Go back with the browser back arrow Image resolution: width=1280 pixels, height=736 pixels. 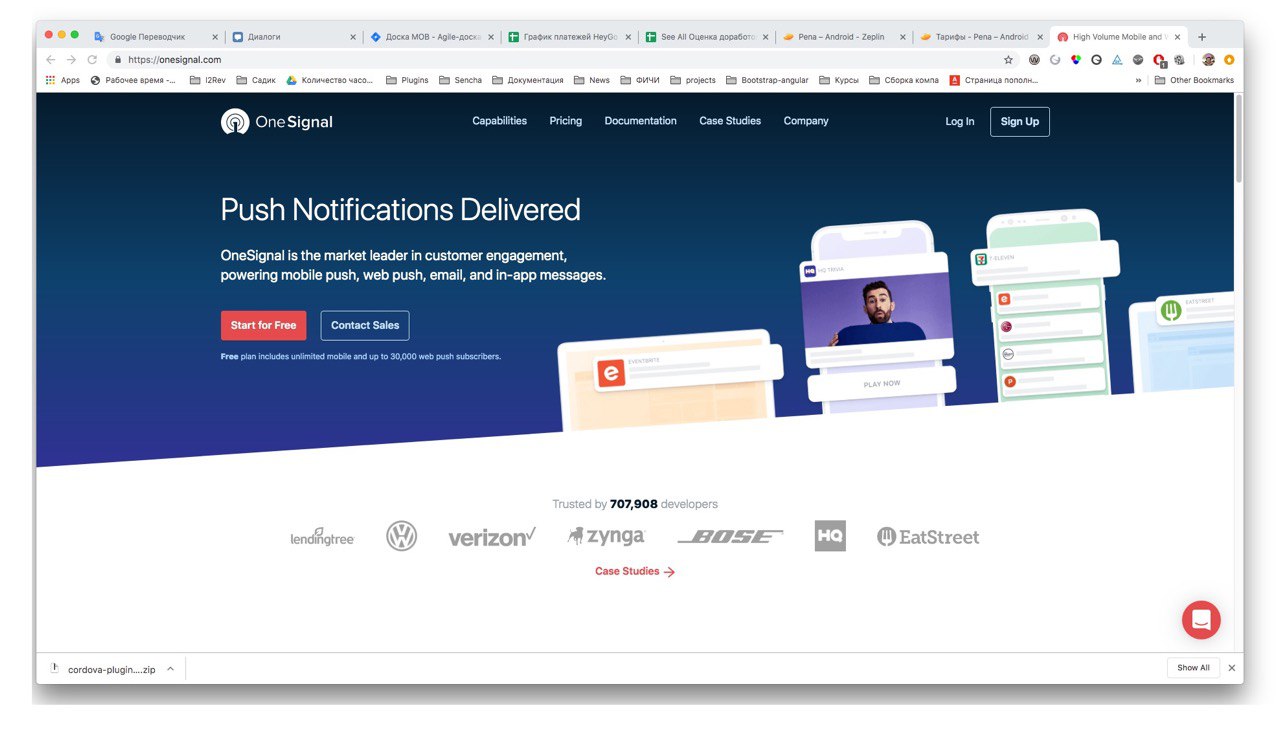click(51, 60)
